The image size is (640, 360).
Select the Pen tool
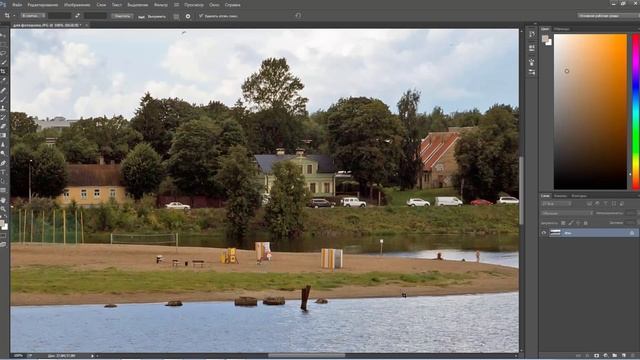(3, 163)
